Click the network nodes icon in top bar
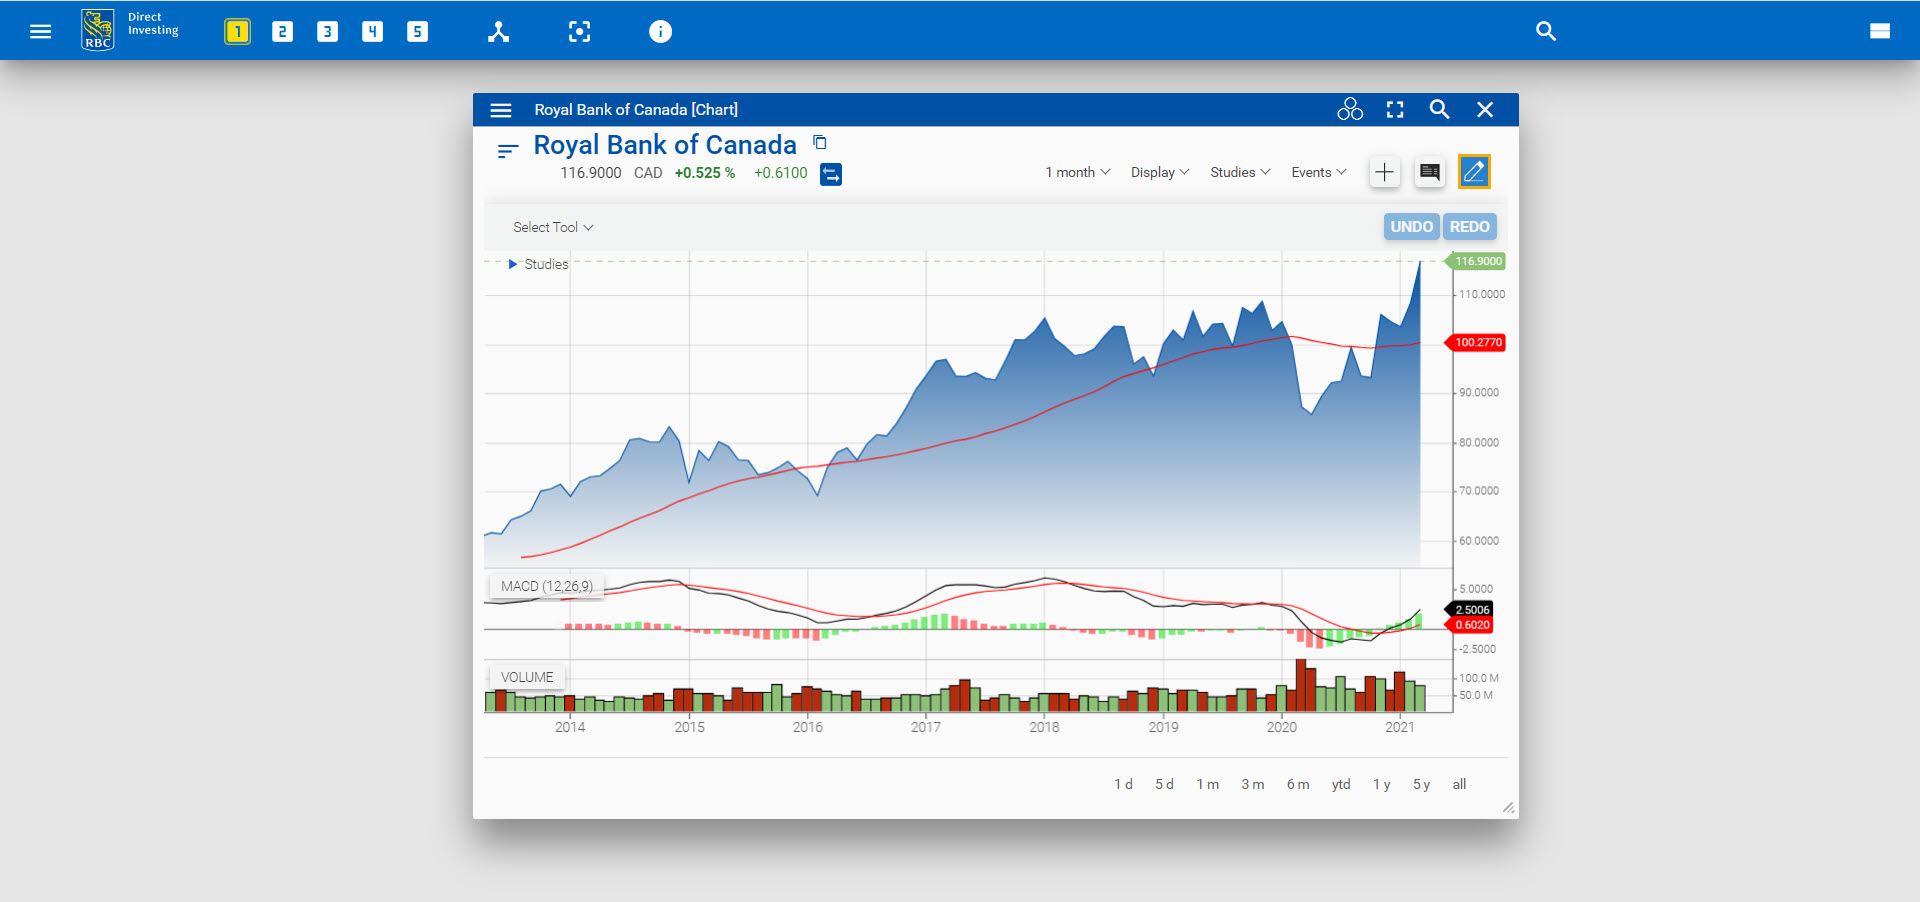This screenshot has width=1920, height=902. click(x=498, y=32)
